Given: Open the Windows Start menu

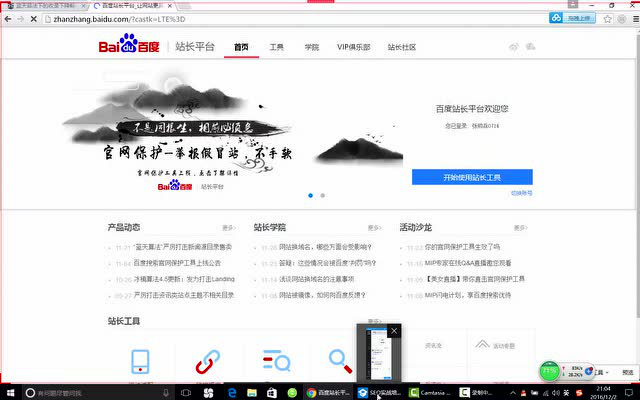Looking at the screenshot, I should pyautogui.click(x=10, y=393).
